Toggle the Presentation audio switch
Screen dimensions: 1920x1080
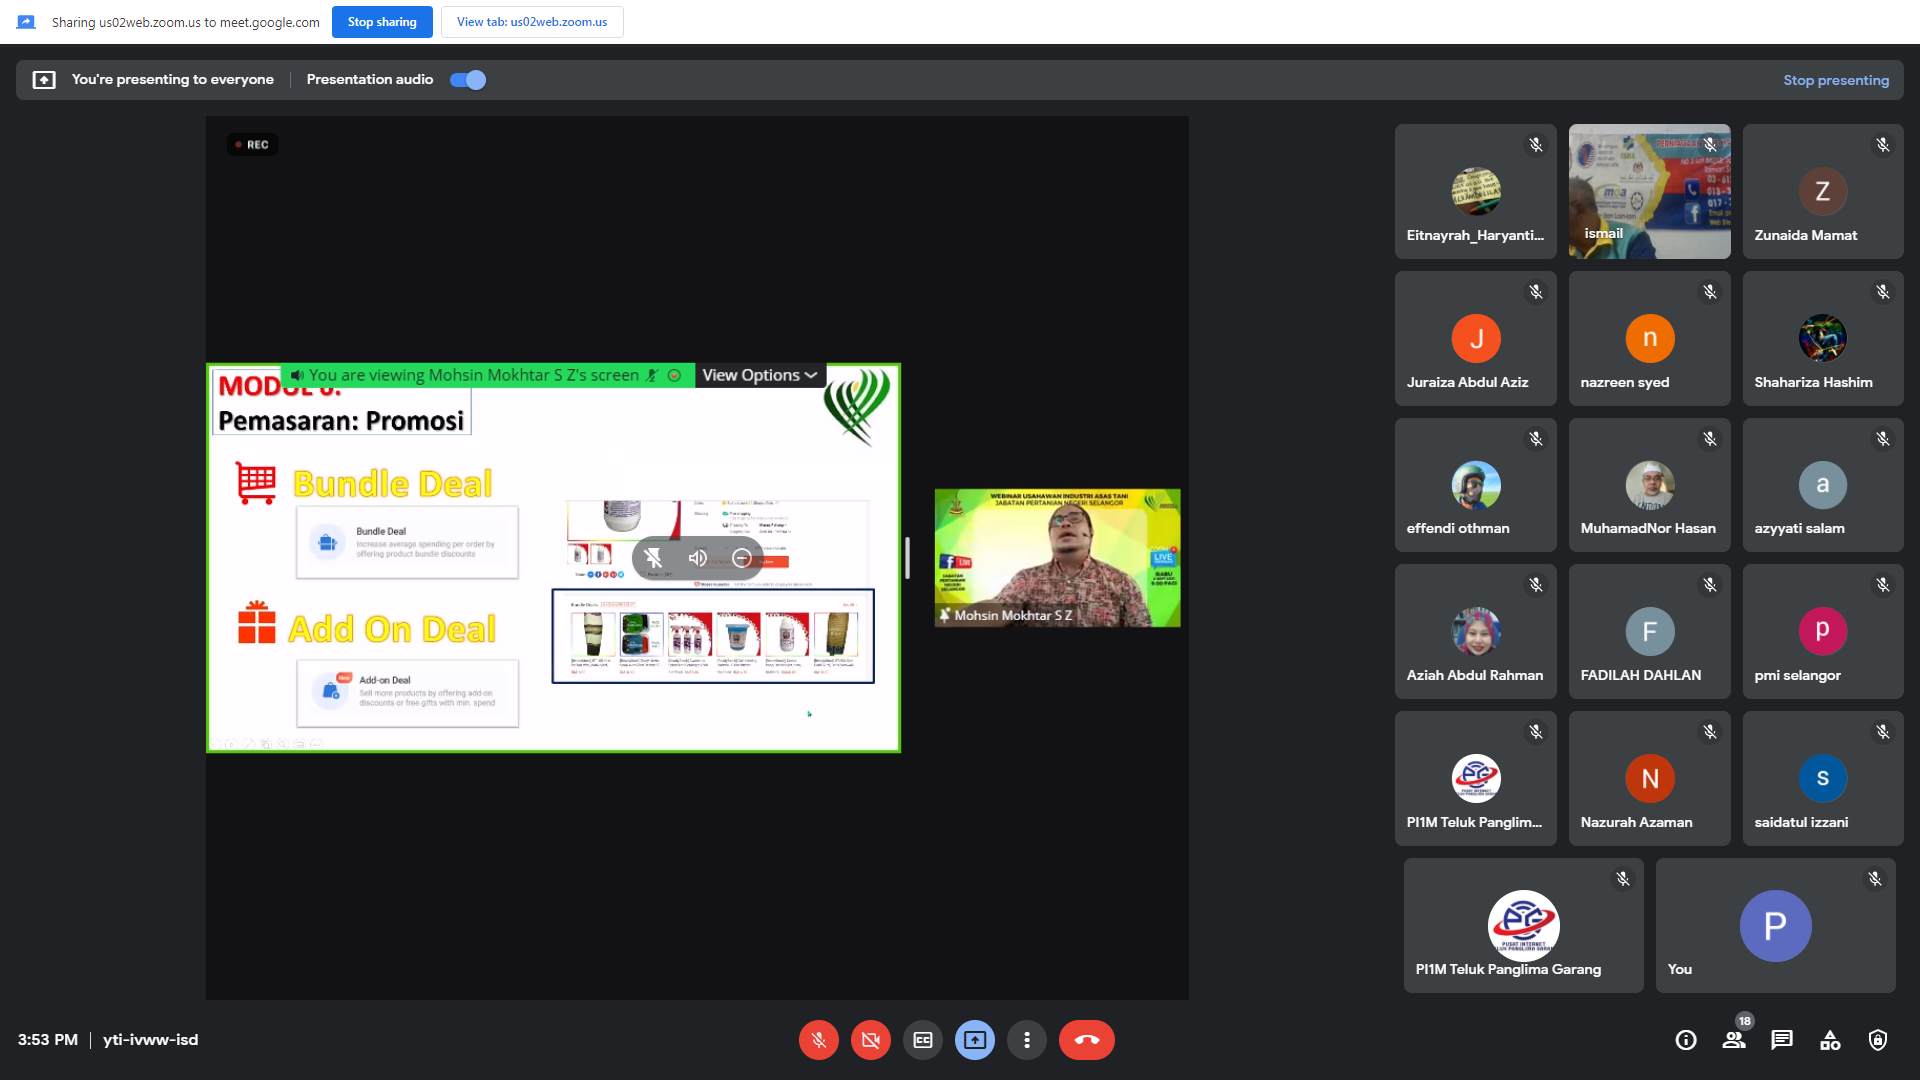tap(468, 80)
